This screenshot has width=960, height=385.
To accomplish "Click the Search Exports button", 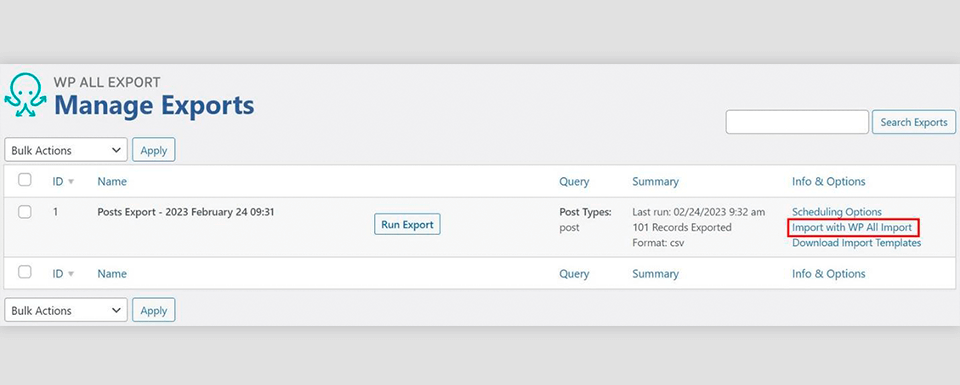I will 913,122.
